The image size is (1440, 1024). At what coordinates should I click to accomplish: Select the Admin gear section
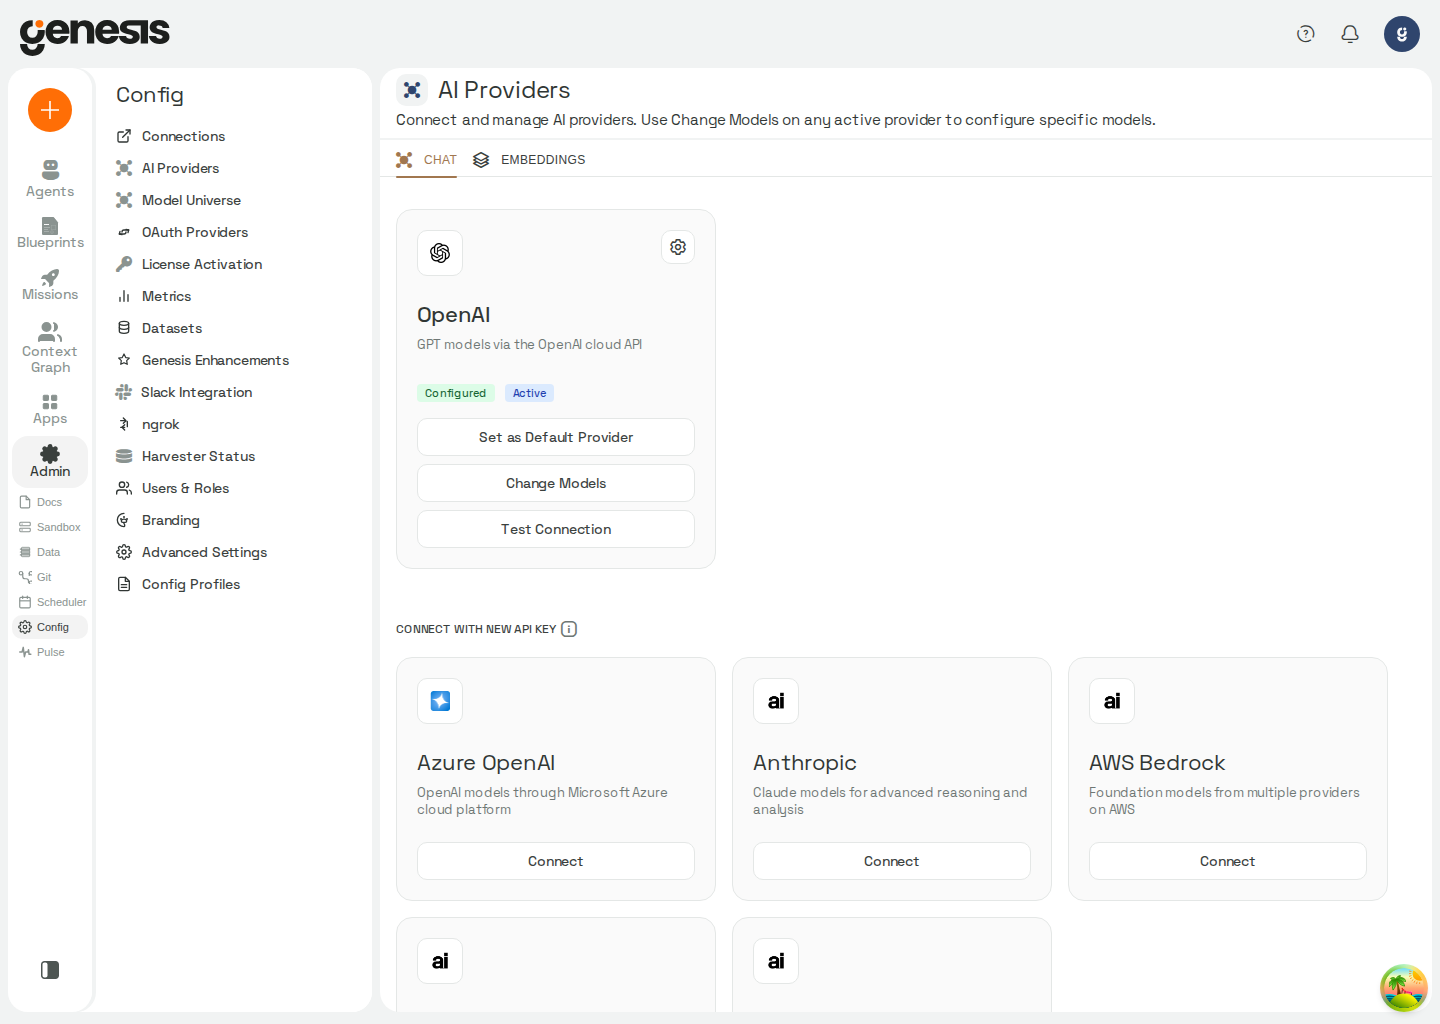click(x=50, y=461)
